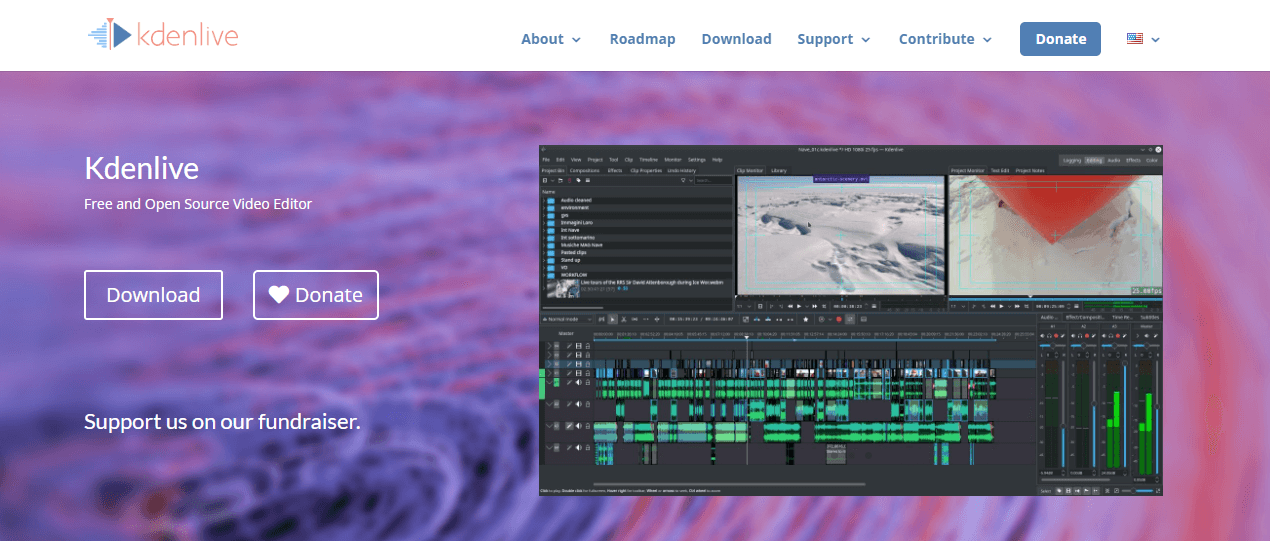Expand the Support navigation menu

(834, 39)
